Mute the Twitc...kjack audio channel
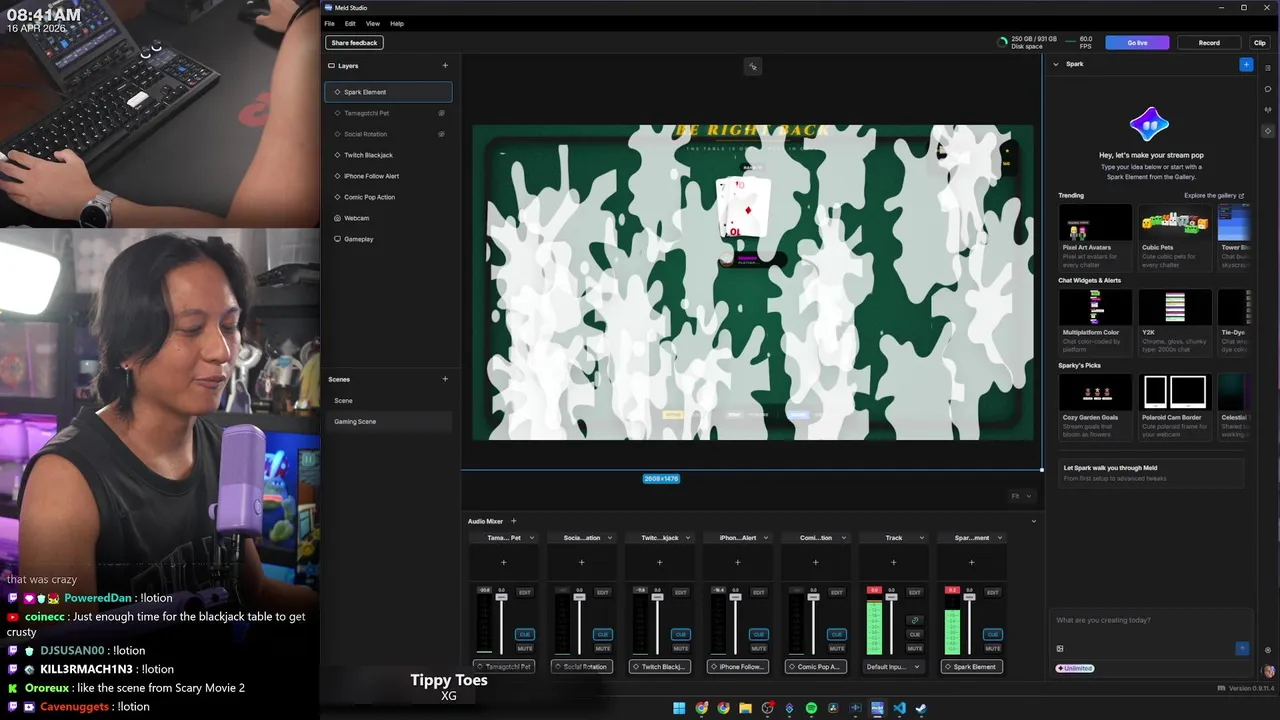This screenshot has width=1280, height=720. [x=681, y=648]
